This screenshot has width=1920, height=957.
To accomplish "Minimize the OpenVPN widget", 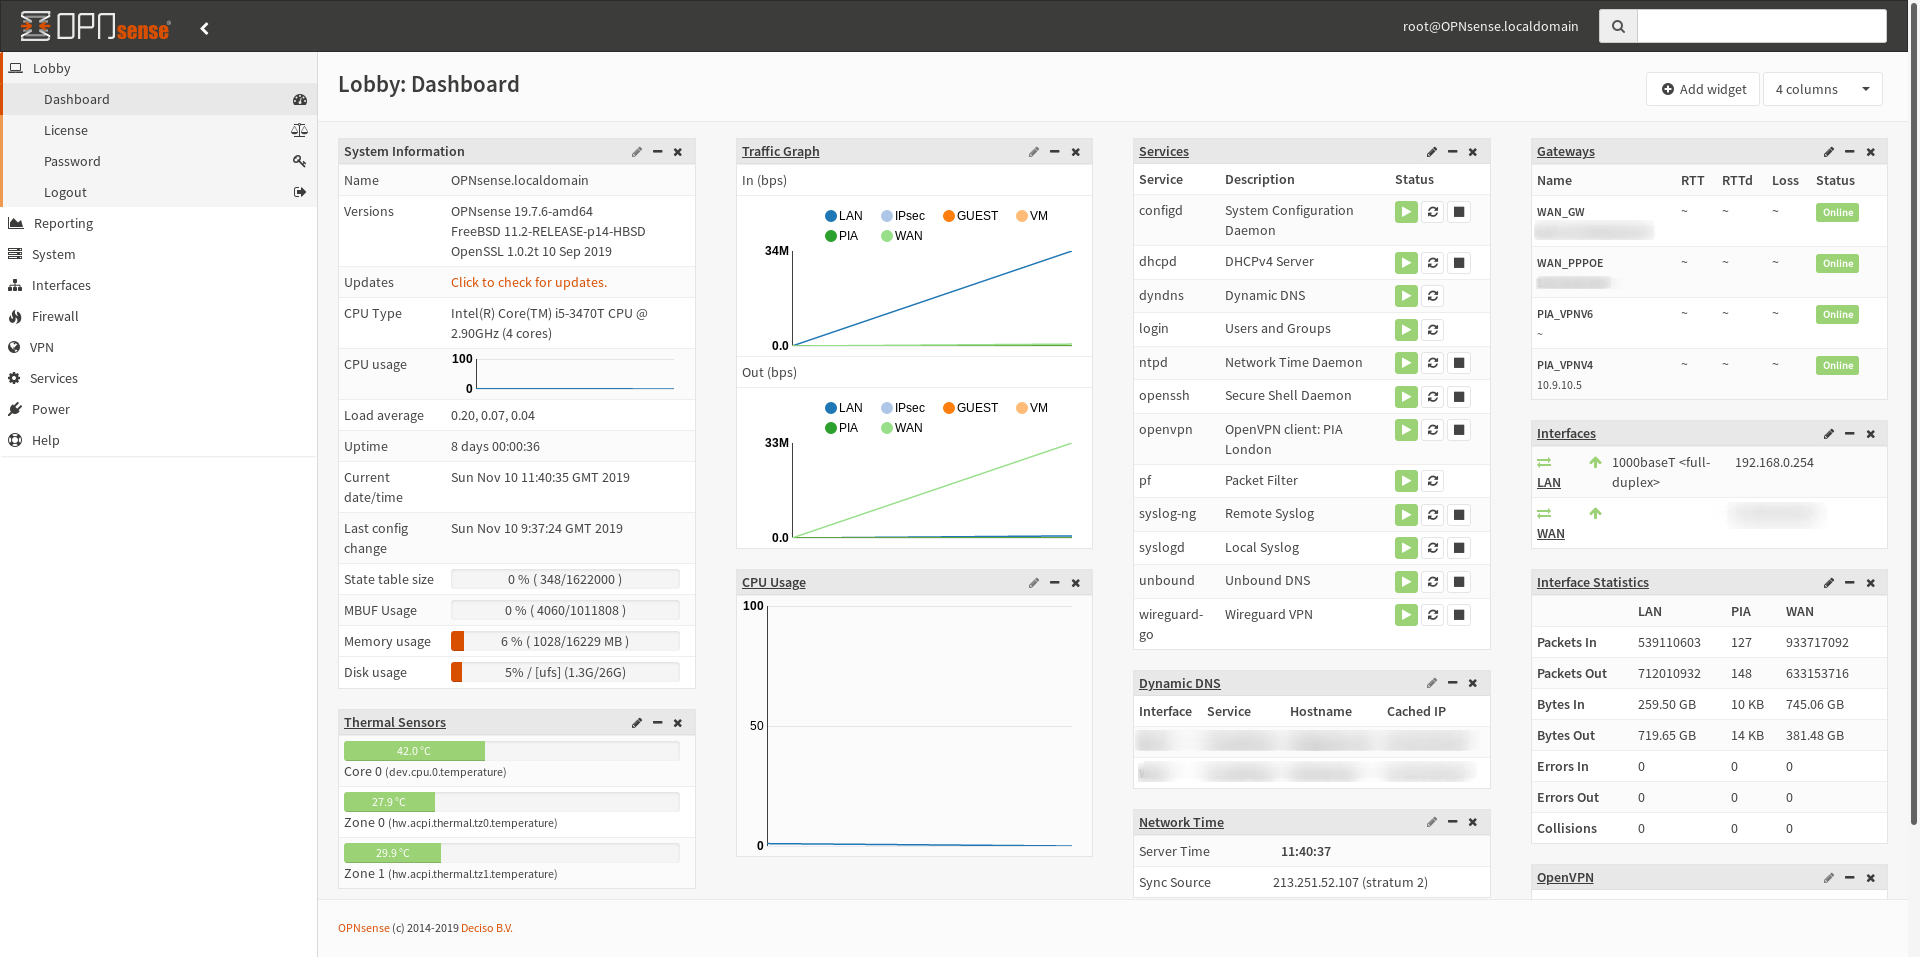I will click(1850, 878).
